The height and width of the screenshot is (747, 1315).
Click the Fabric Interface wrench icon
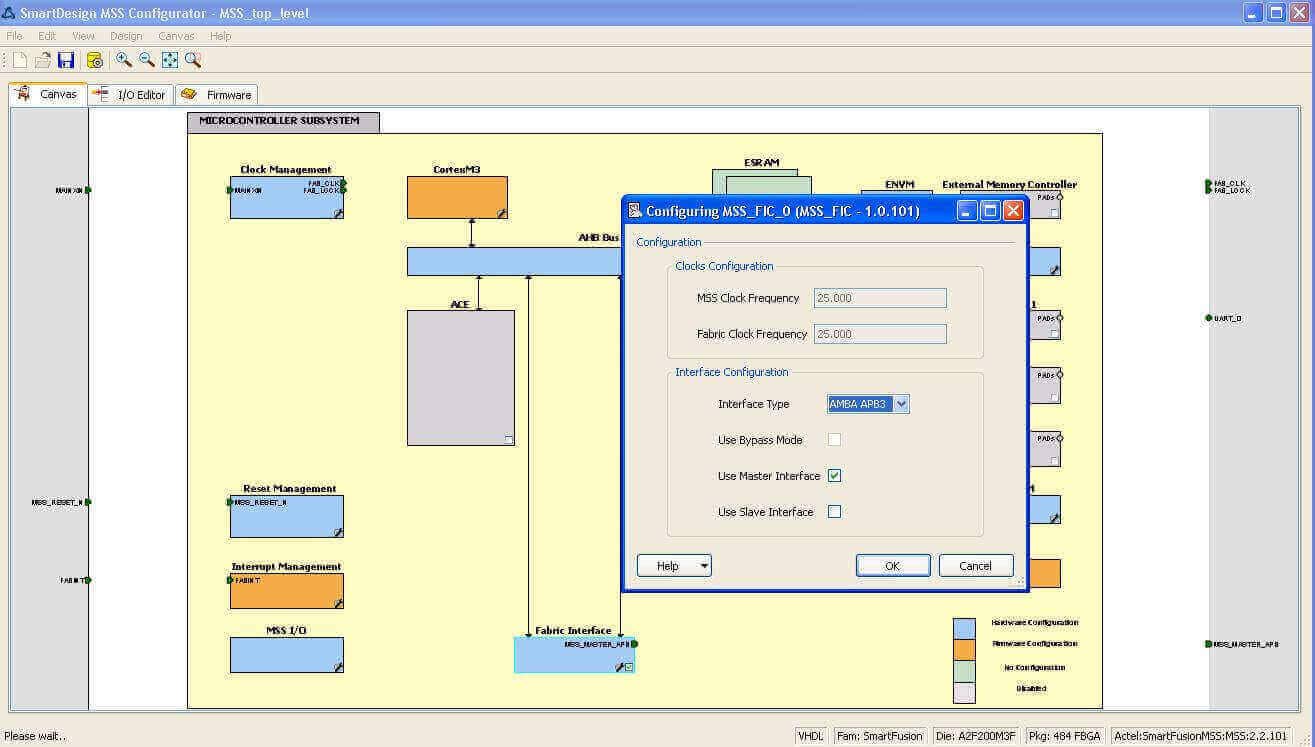point(619,667)
